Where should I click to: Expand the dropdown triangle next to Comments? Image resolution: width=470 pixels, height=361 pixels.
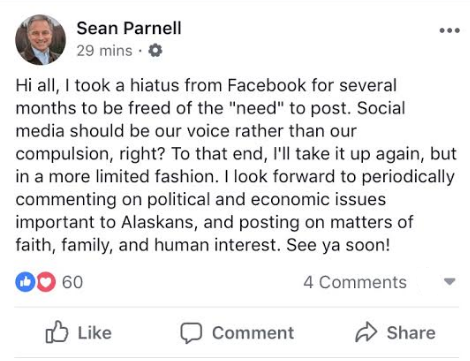[450, 282]
